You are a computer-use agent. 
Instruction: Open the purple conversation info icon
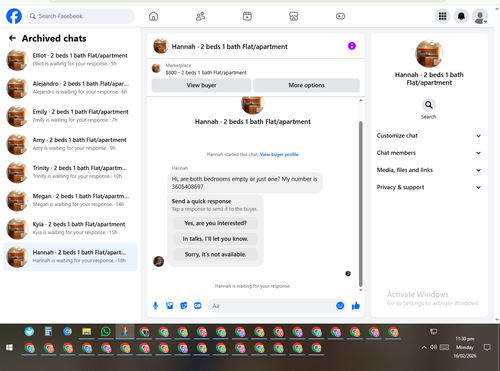(x=352, y=46)
